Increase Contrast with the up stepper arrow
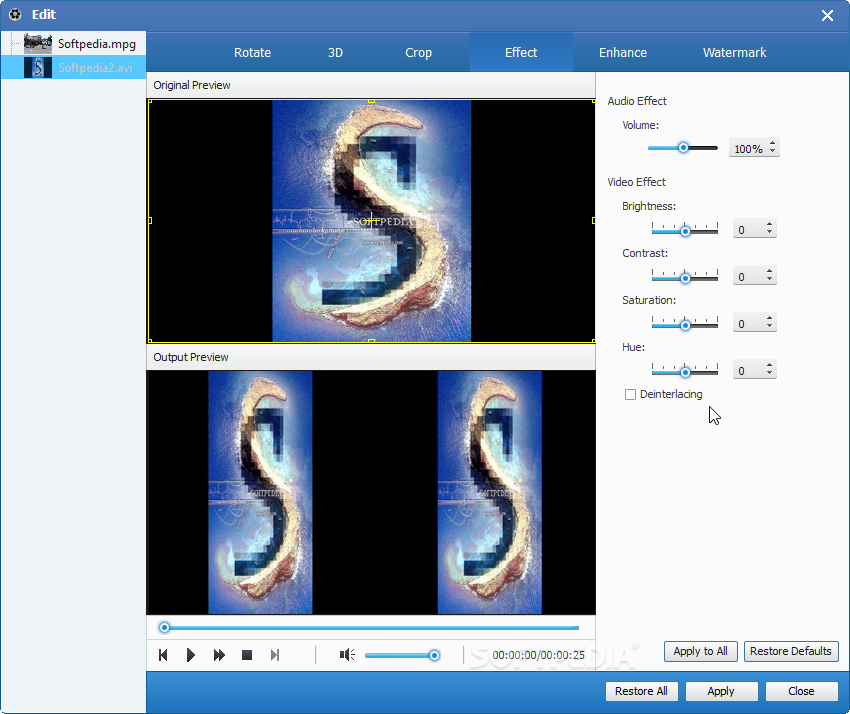 [769, 272]
